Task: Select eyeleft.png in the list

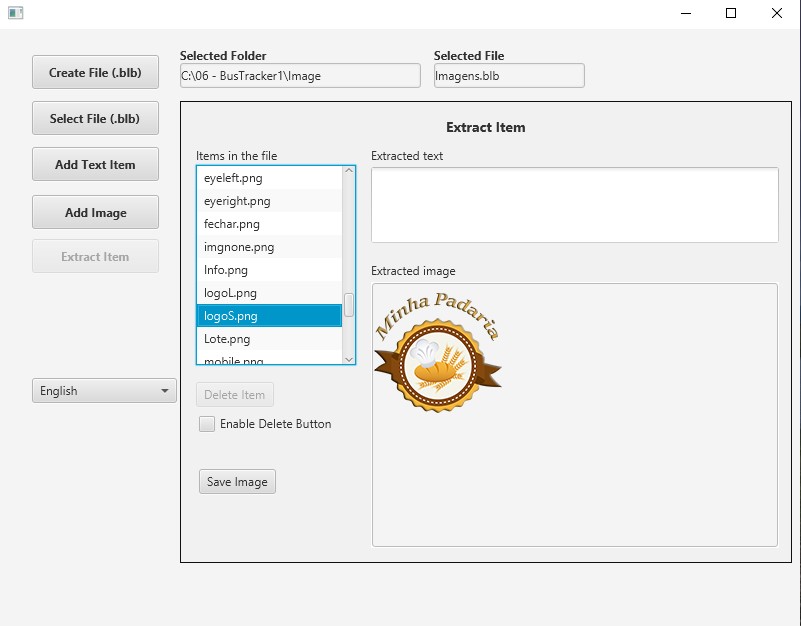Action: 269,178
